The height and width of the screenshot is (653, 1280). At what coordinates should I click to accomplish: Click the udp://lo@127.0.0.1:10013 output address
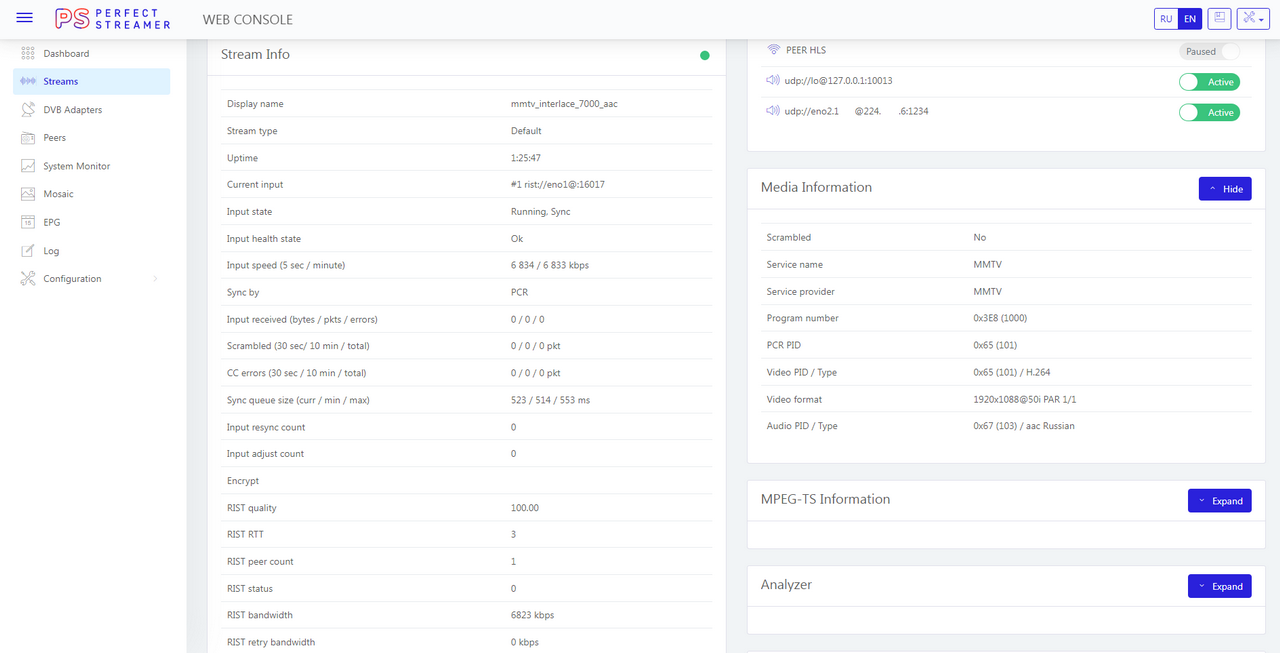click(x=838, y=81)
